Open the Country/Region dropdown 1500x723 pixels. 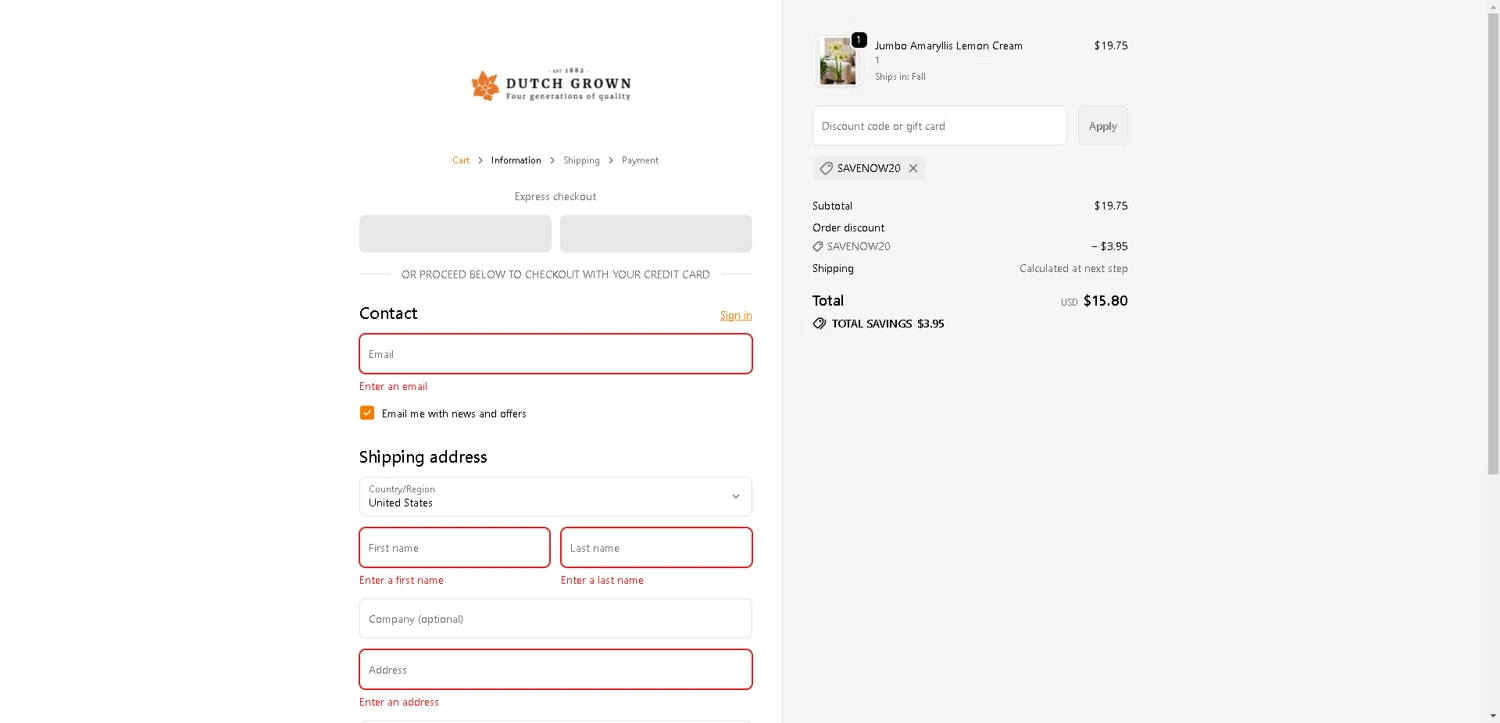pyautogui.click(x=555, y=496)
